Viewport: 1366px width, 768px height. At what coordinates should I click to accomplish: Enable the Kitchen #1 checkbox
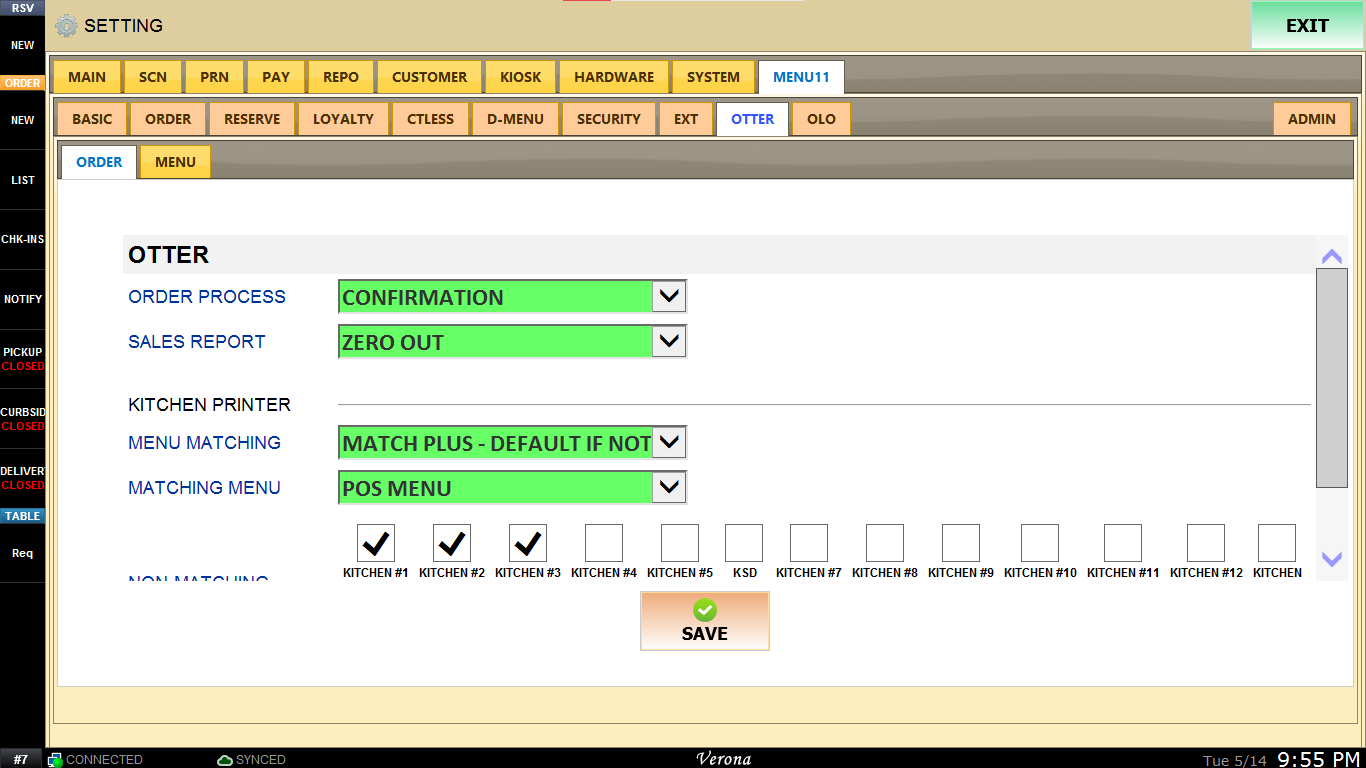click(376, 543)
